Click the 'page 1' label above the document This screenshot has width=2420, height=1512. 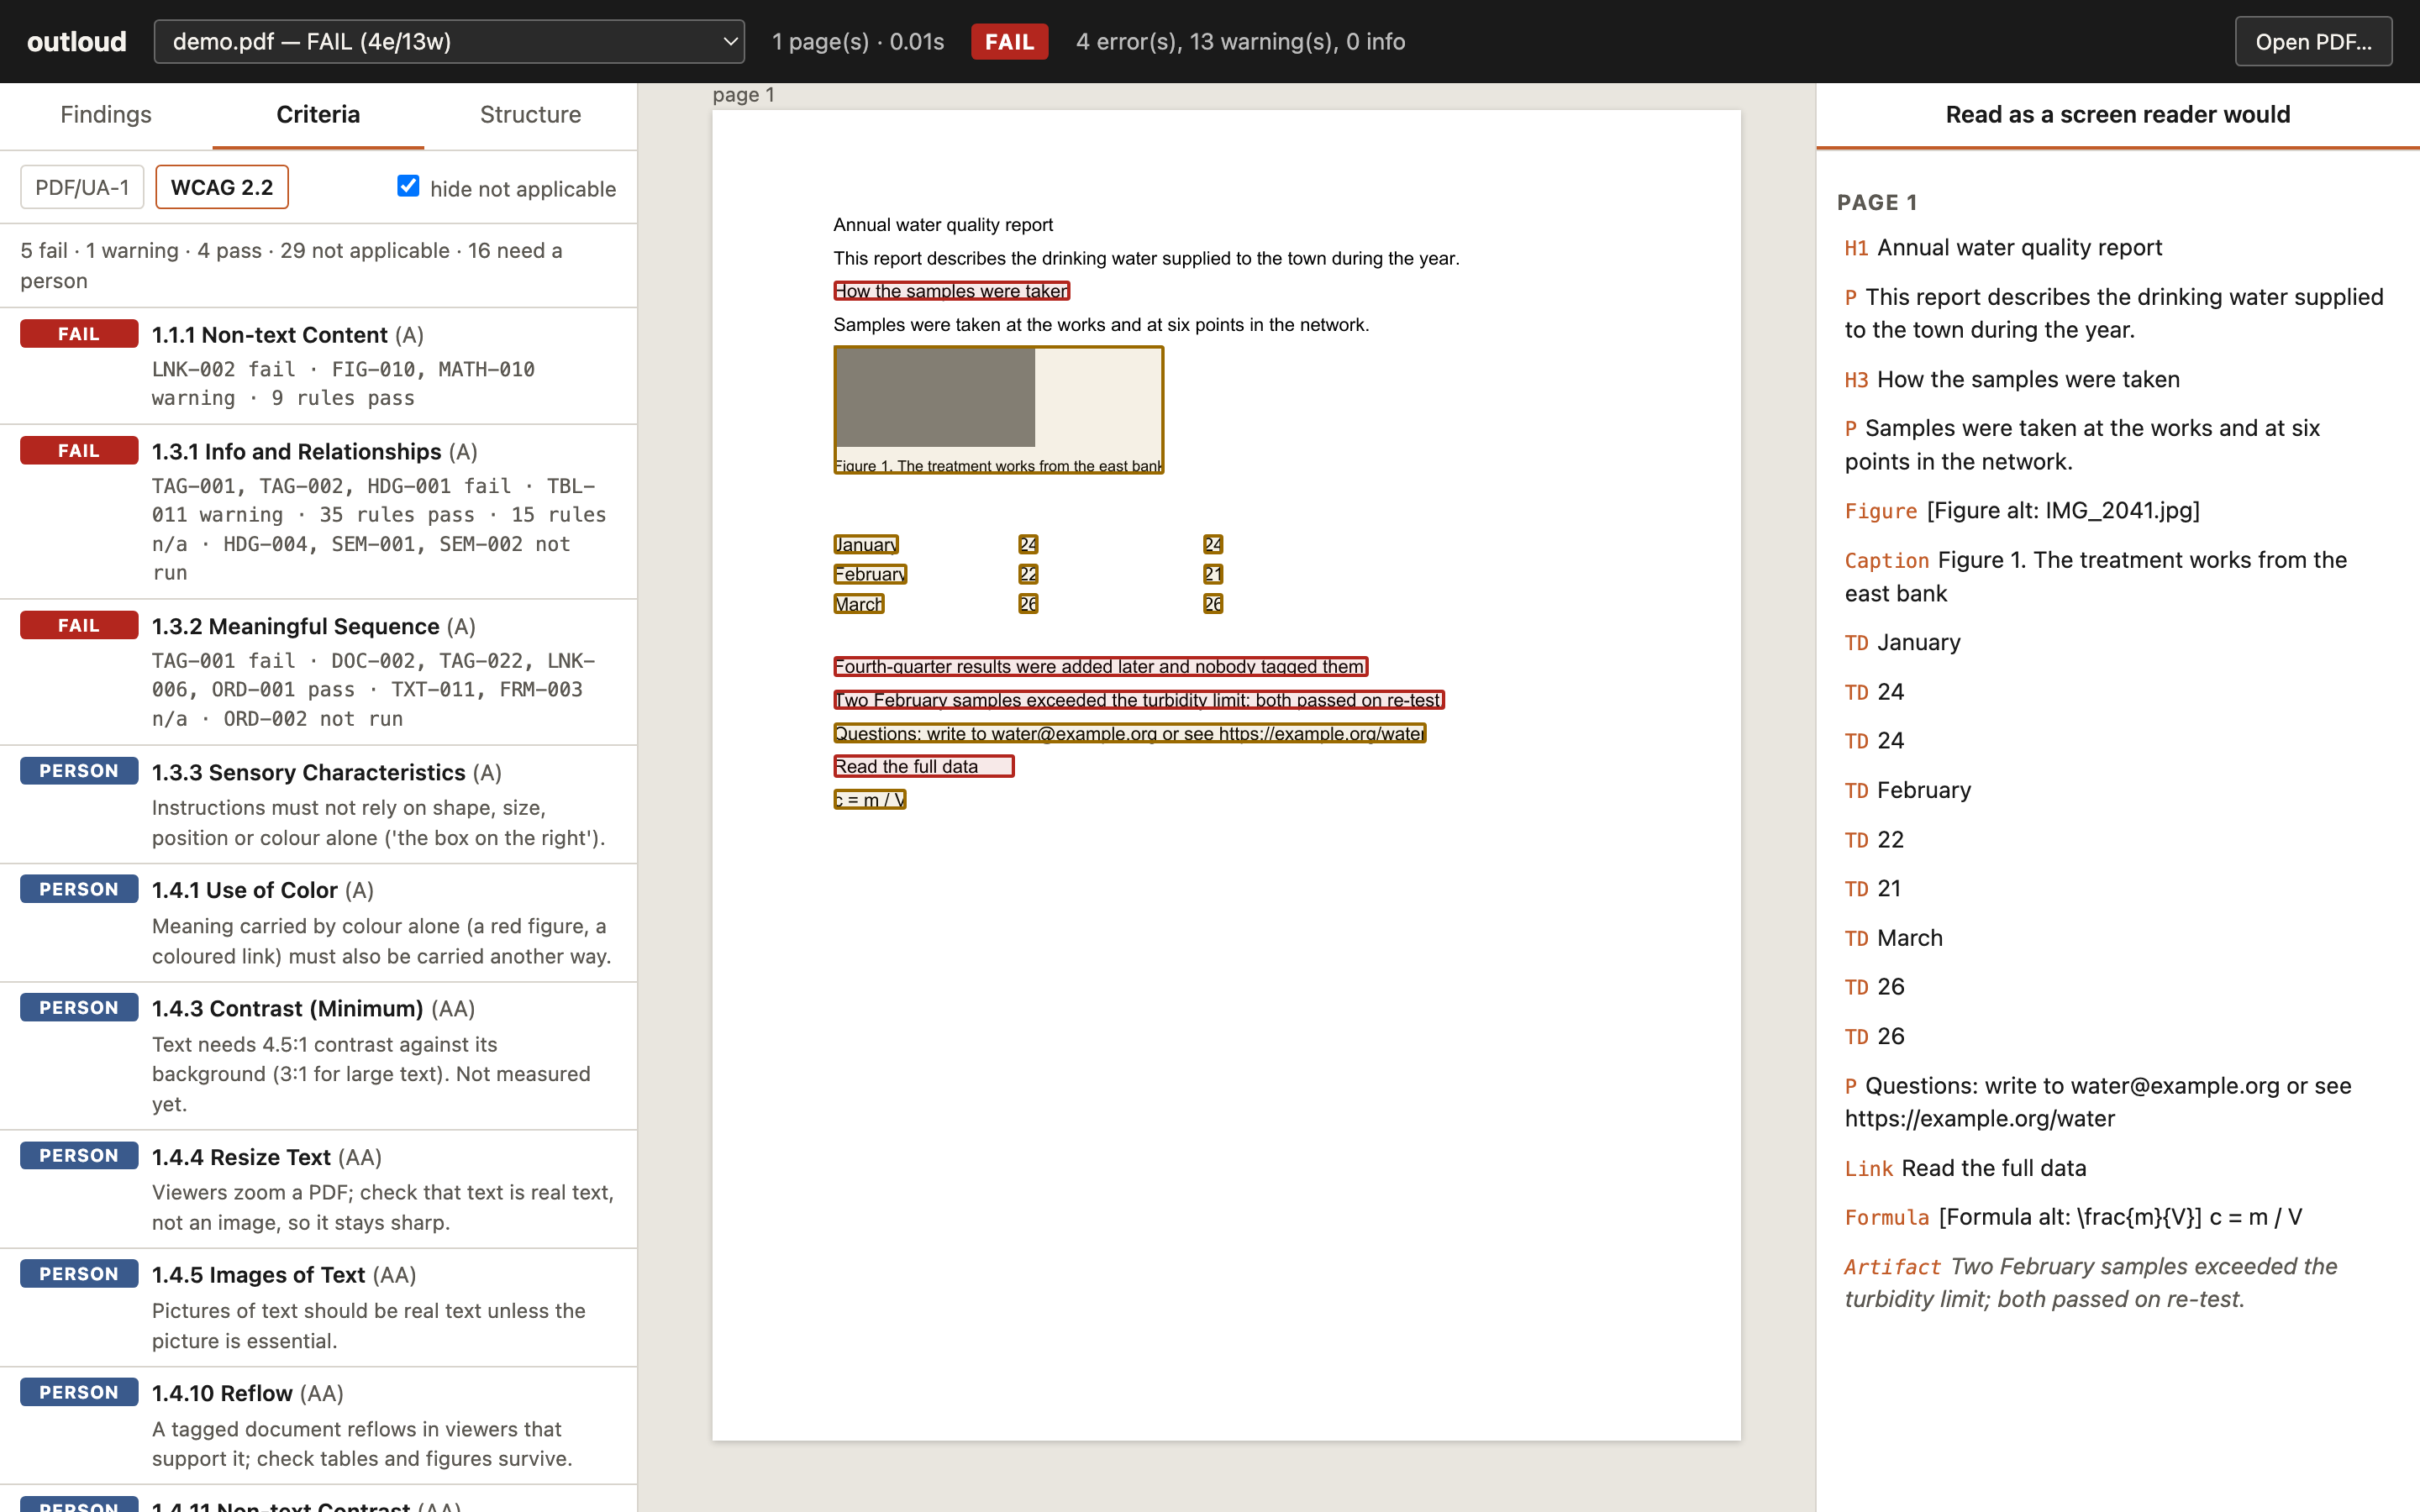click(x=743, y=94)
